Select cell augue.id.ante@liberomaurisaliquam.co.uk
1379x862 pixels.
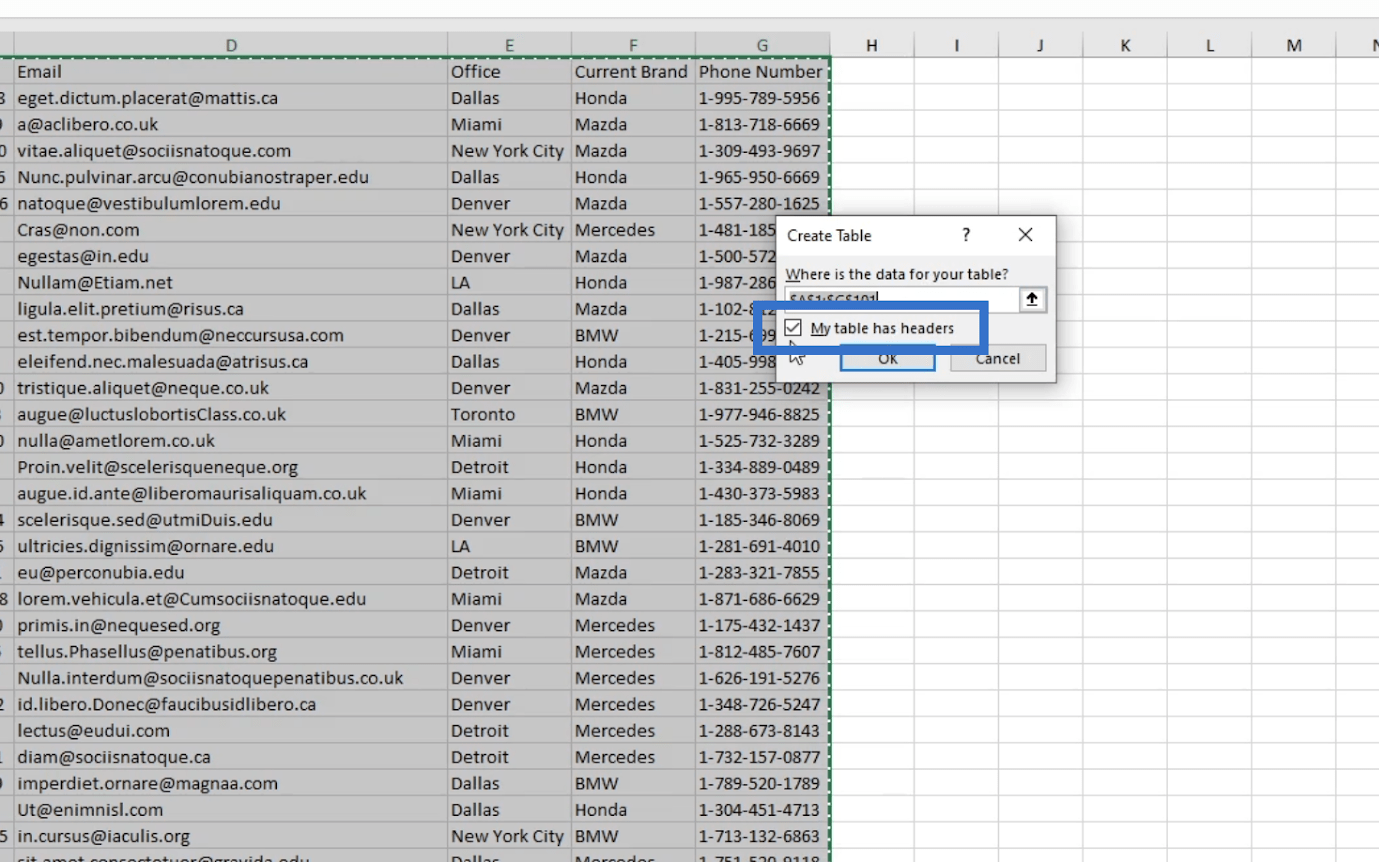tap(231, 493)
